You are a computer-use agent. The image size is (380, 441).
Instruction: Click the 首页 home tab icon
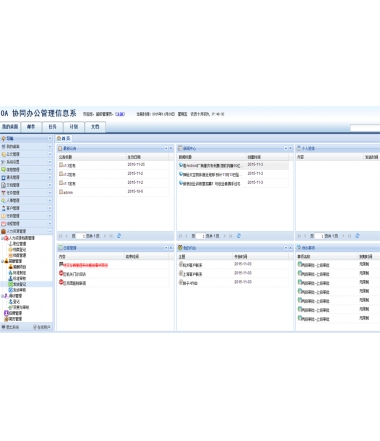[59, 138]
